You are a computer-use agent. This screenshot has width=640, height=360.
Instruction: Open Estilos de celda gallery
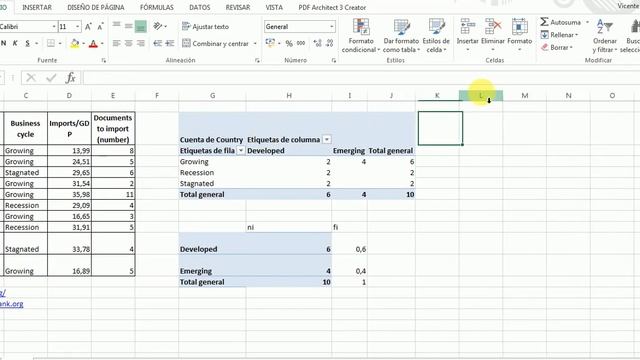[x=436, y=36]
